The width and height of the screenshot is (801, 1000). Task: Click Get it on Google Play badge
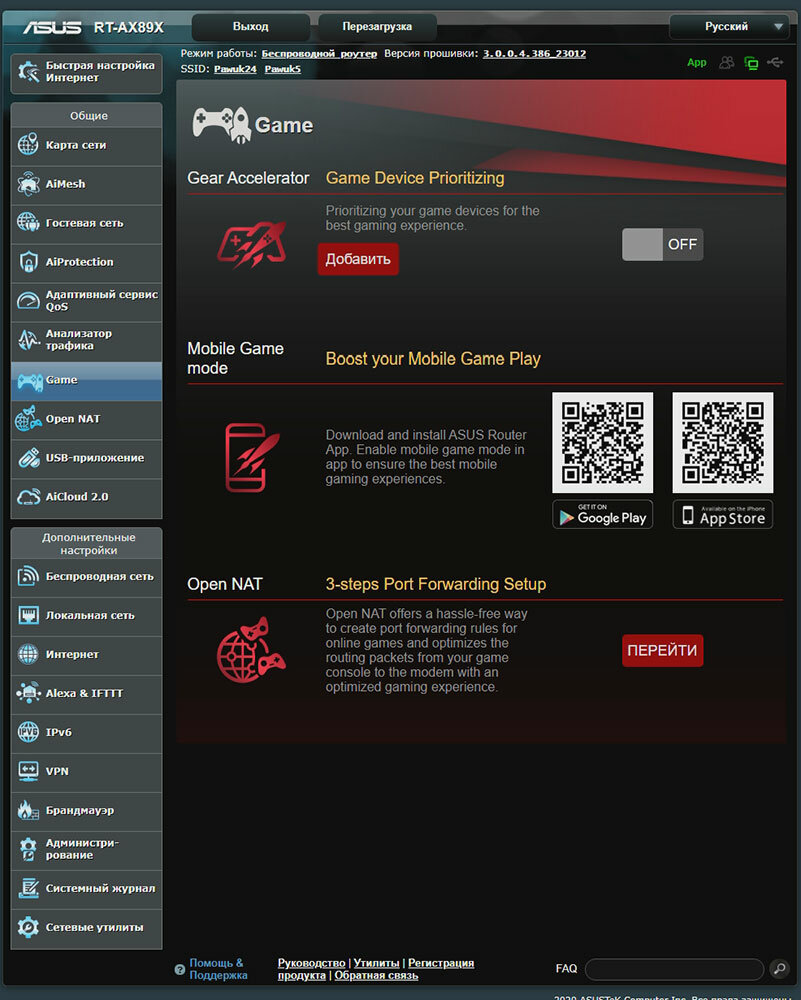pyautogui.click(x=603, y=514)
